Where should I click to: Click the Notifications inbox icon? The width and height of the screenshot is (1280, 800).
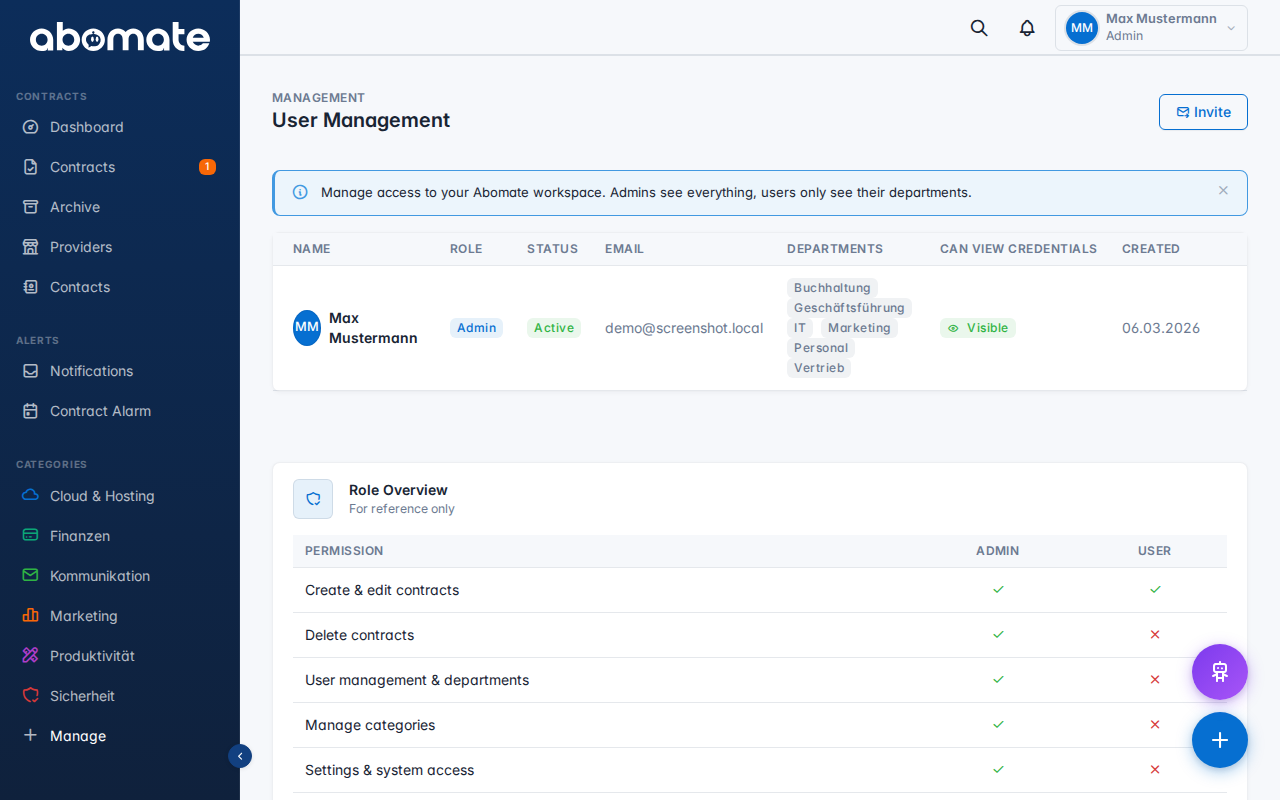point(31,371)
